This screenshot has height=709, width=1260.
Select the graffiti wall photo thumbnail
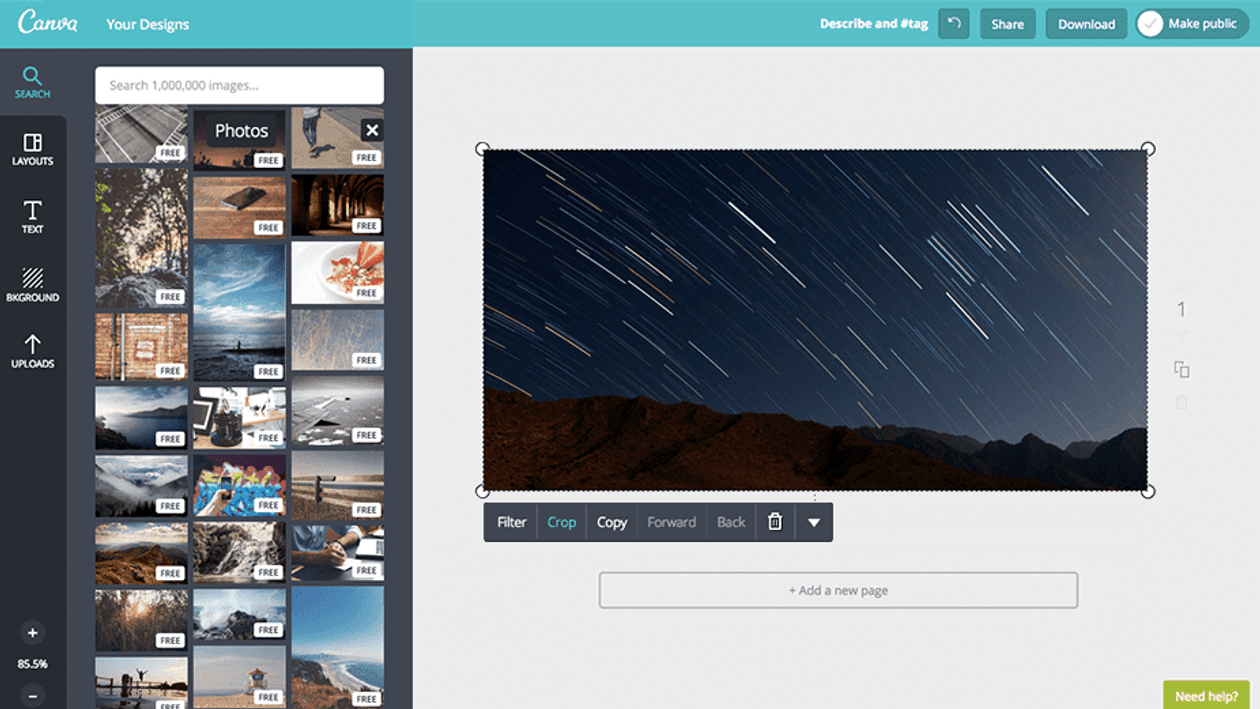239,484
